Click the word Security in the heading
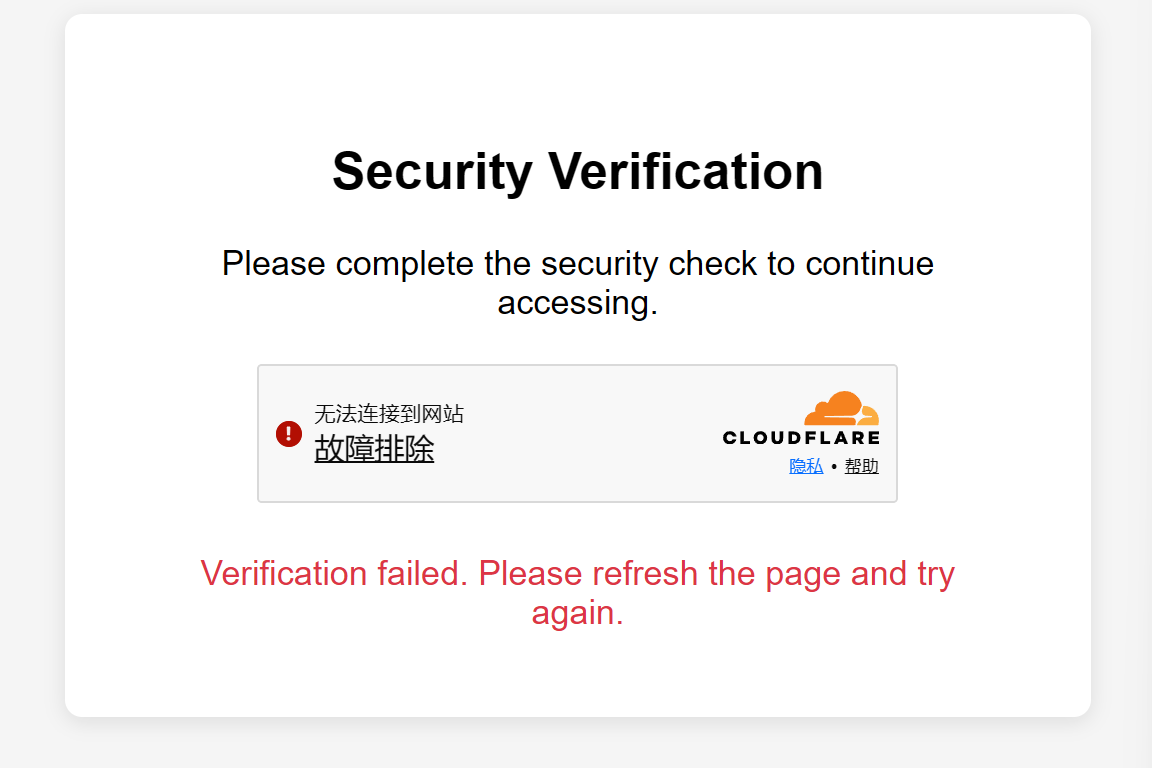The height and width of the screenshot is (768, 1152). tap(432, 171)
